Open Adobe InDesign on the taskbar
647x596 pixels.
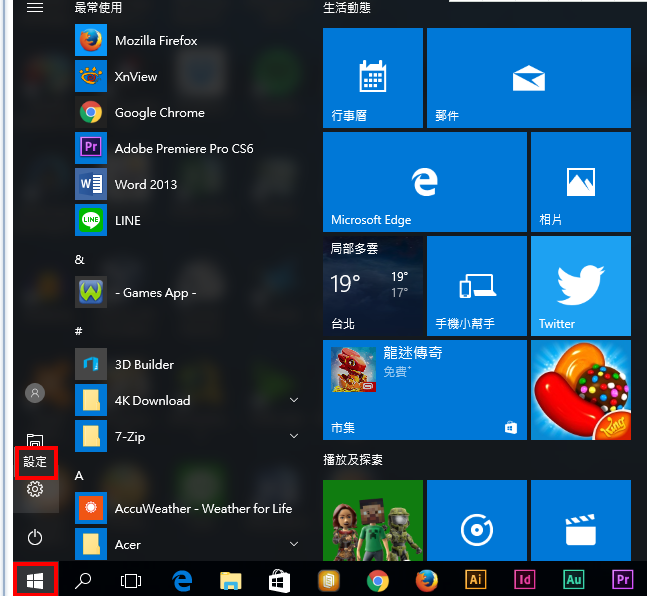(x=524, y=579)
